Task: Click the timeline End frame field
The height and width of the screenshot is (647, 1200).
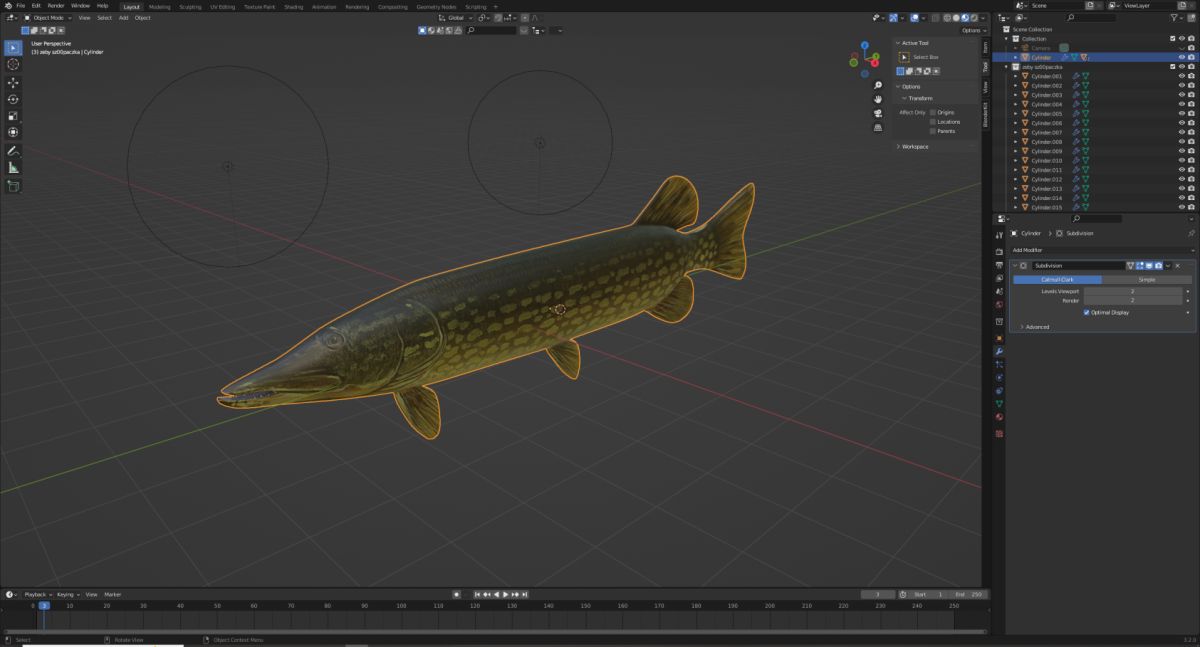Action: tap(969, 594)
